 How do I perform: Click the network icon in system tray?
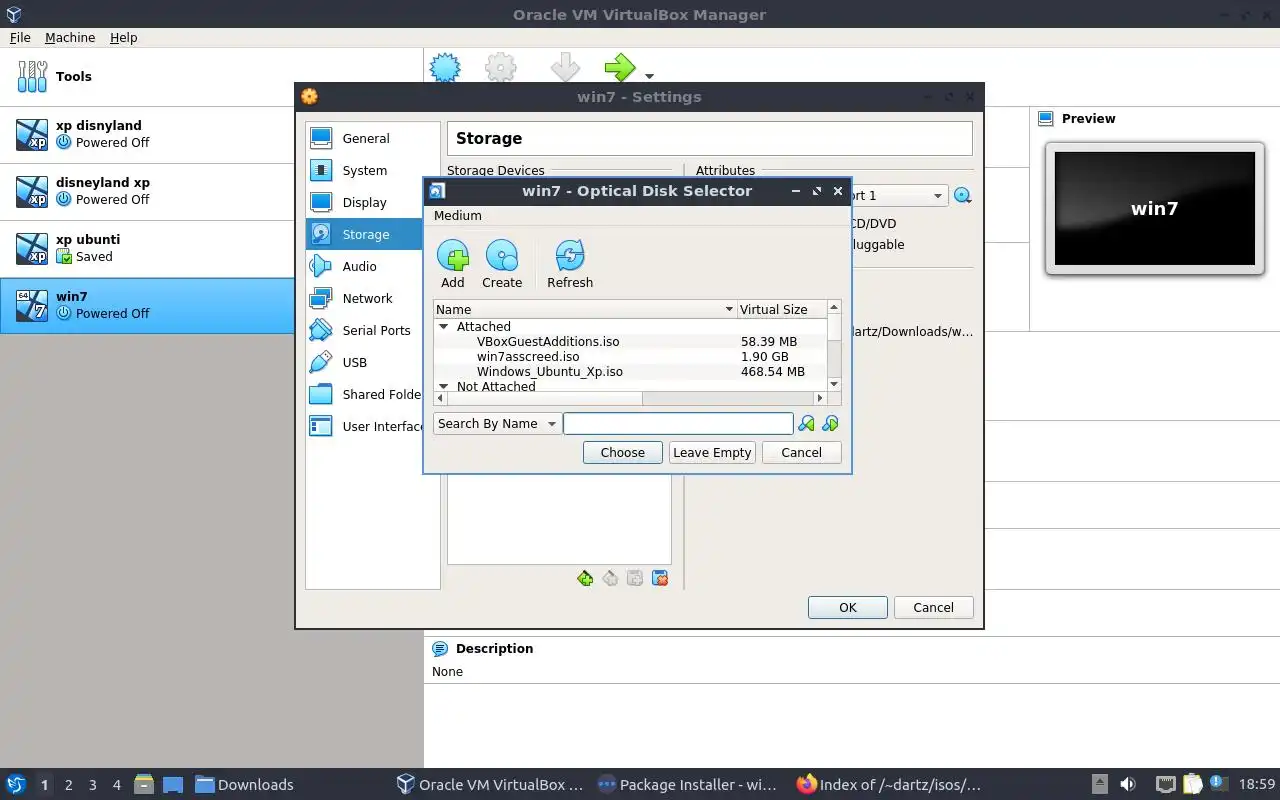pyautogui.click(x=1166, y=784)
